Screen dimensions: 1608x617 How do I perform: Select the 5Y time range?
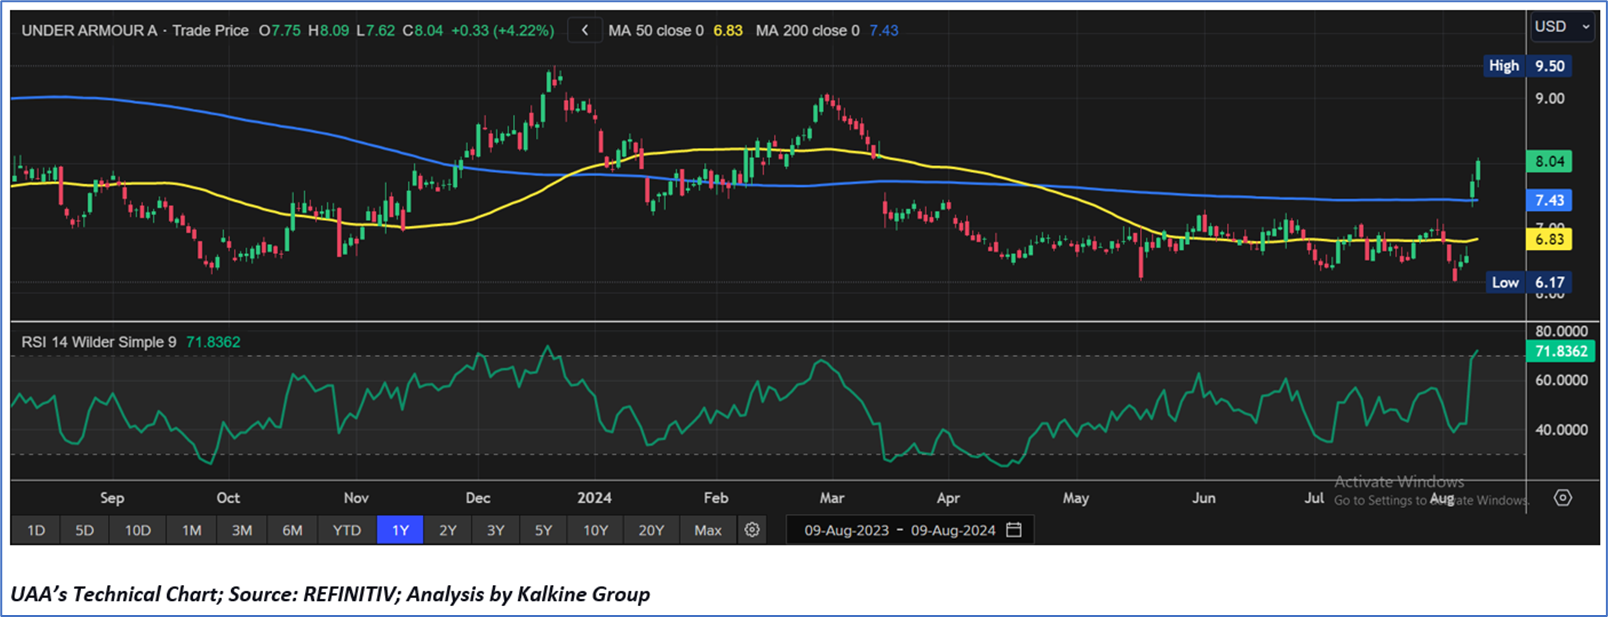coord(543,530)
